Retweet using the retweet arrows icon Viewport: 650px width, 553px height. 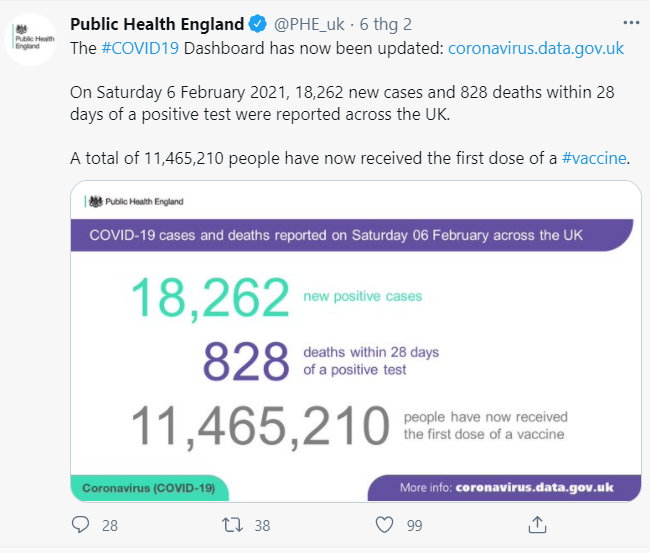232,525
